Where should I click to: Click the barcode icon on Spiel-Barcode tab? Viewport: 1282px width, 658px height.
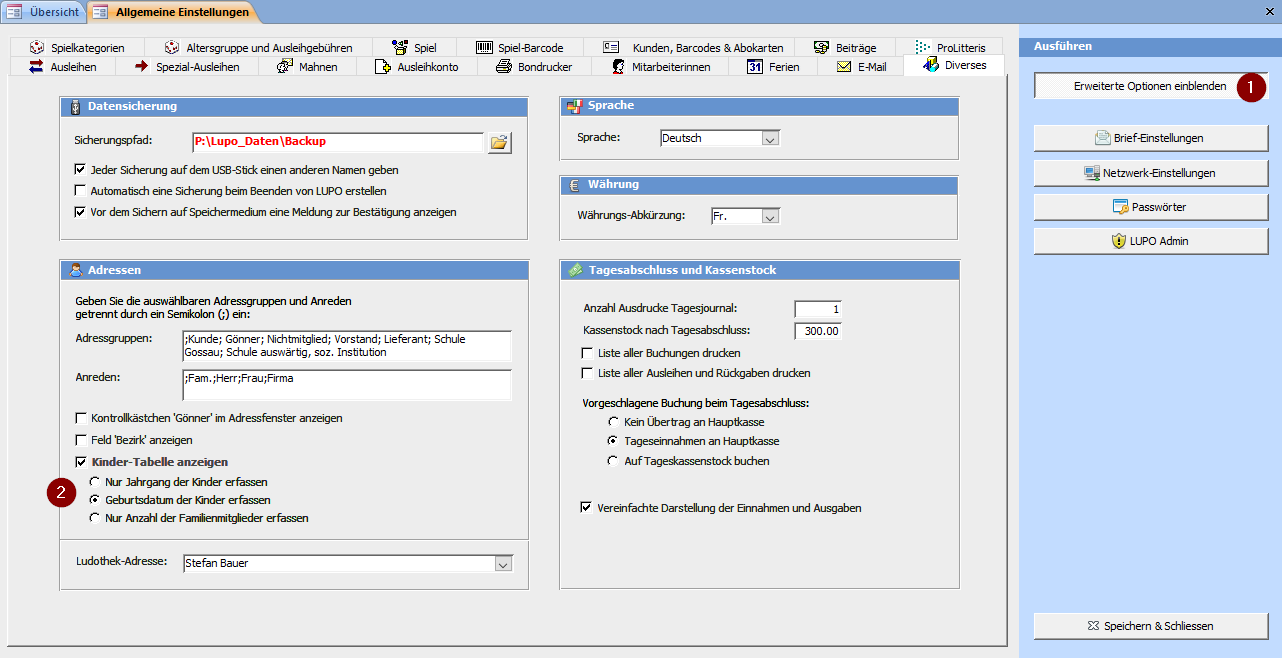[x=484, y=47]
